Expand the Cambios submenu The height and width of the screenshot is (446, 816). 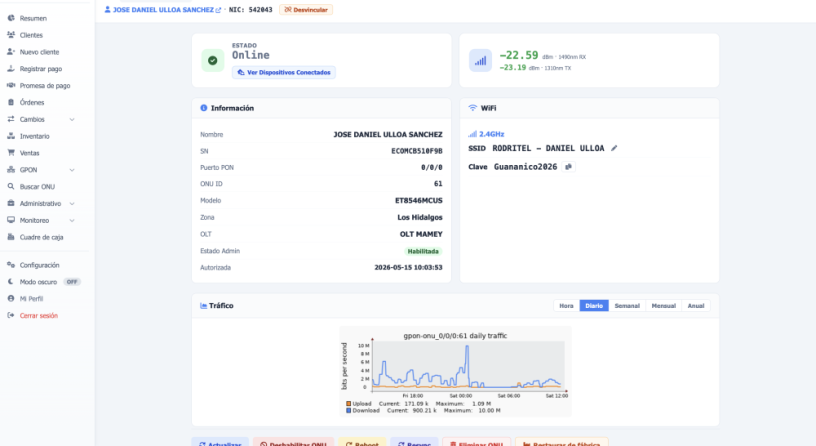(72, 119)
